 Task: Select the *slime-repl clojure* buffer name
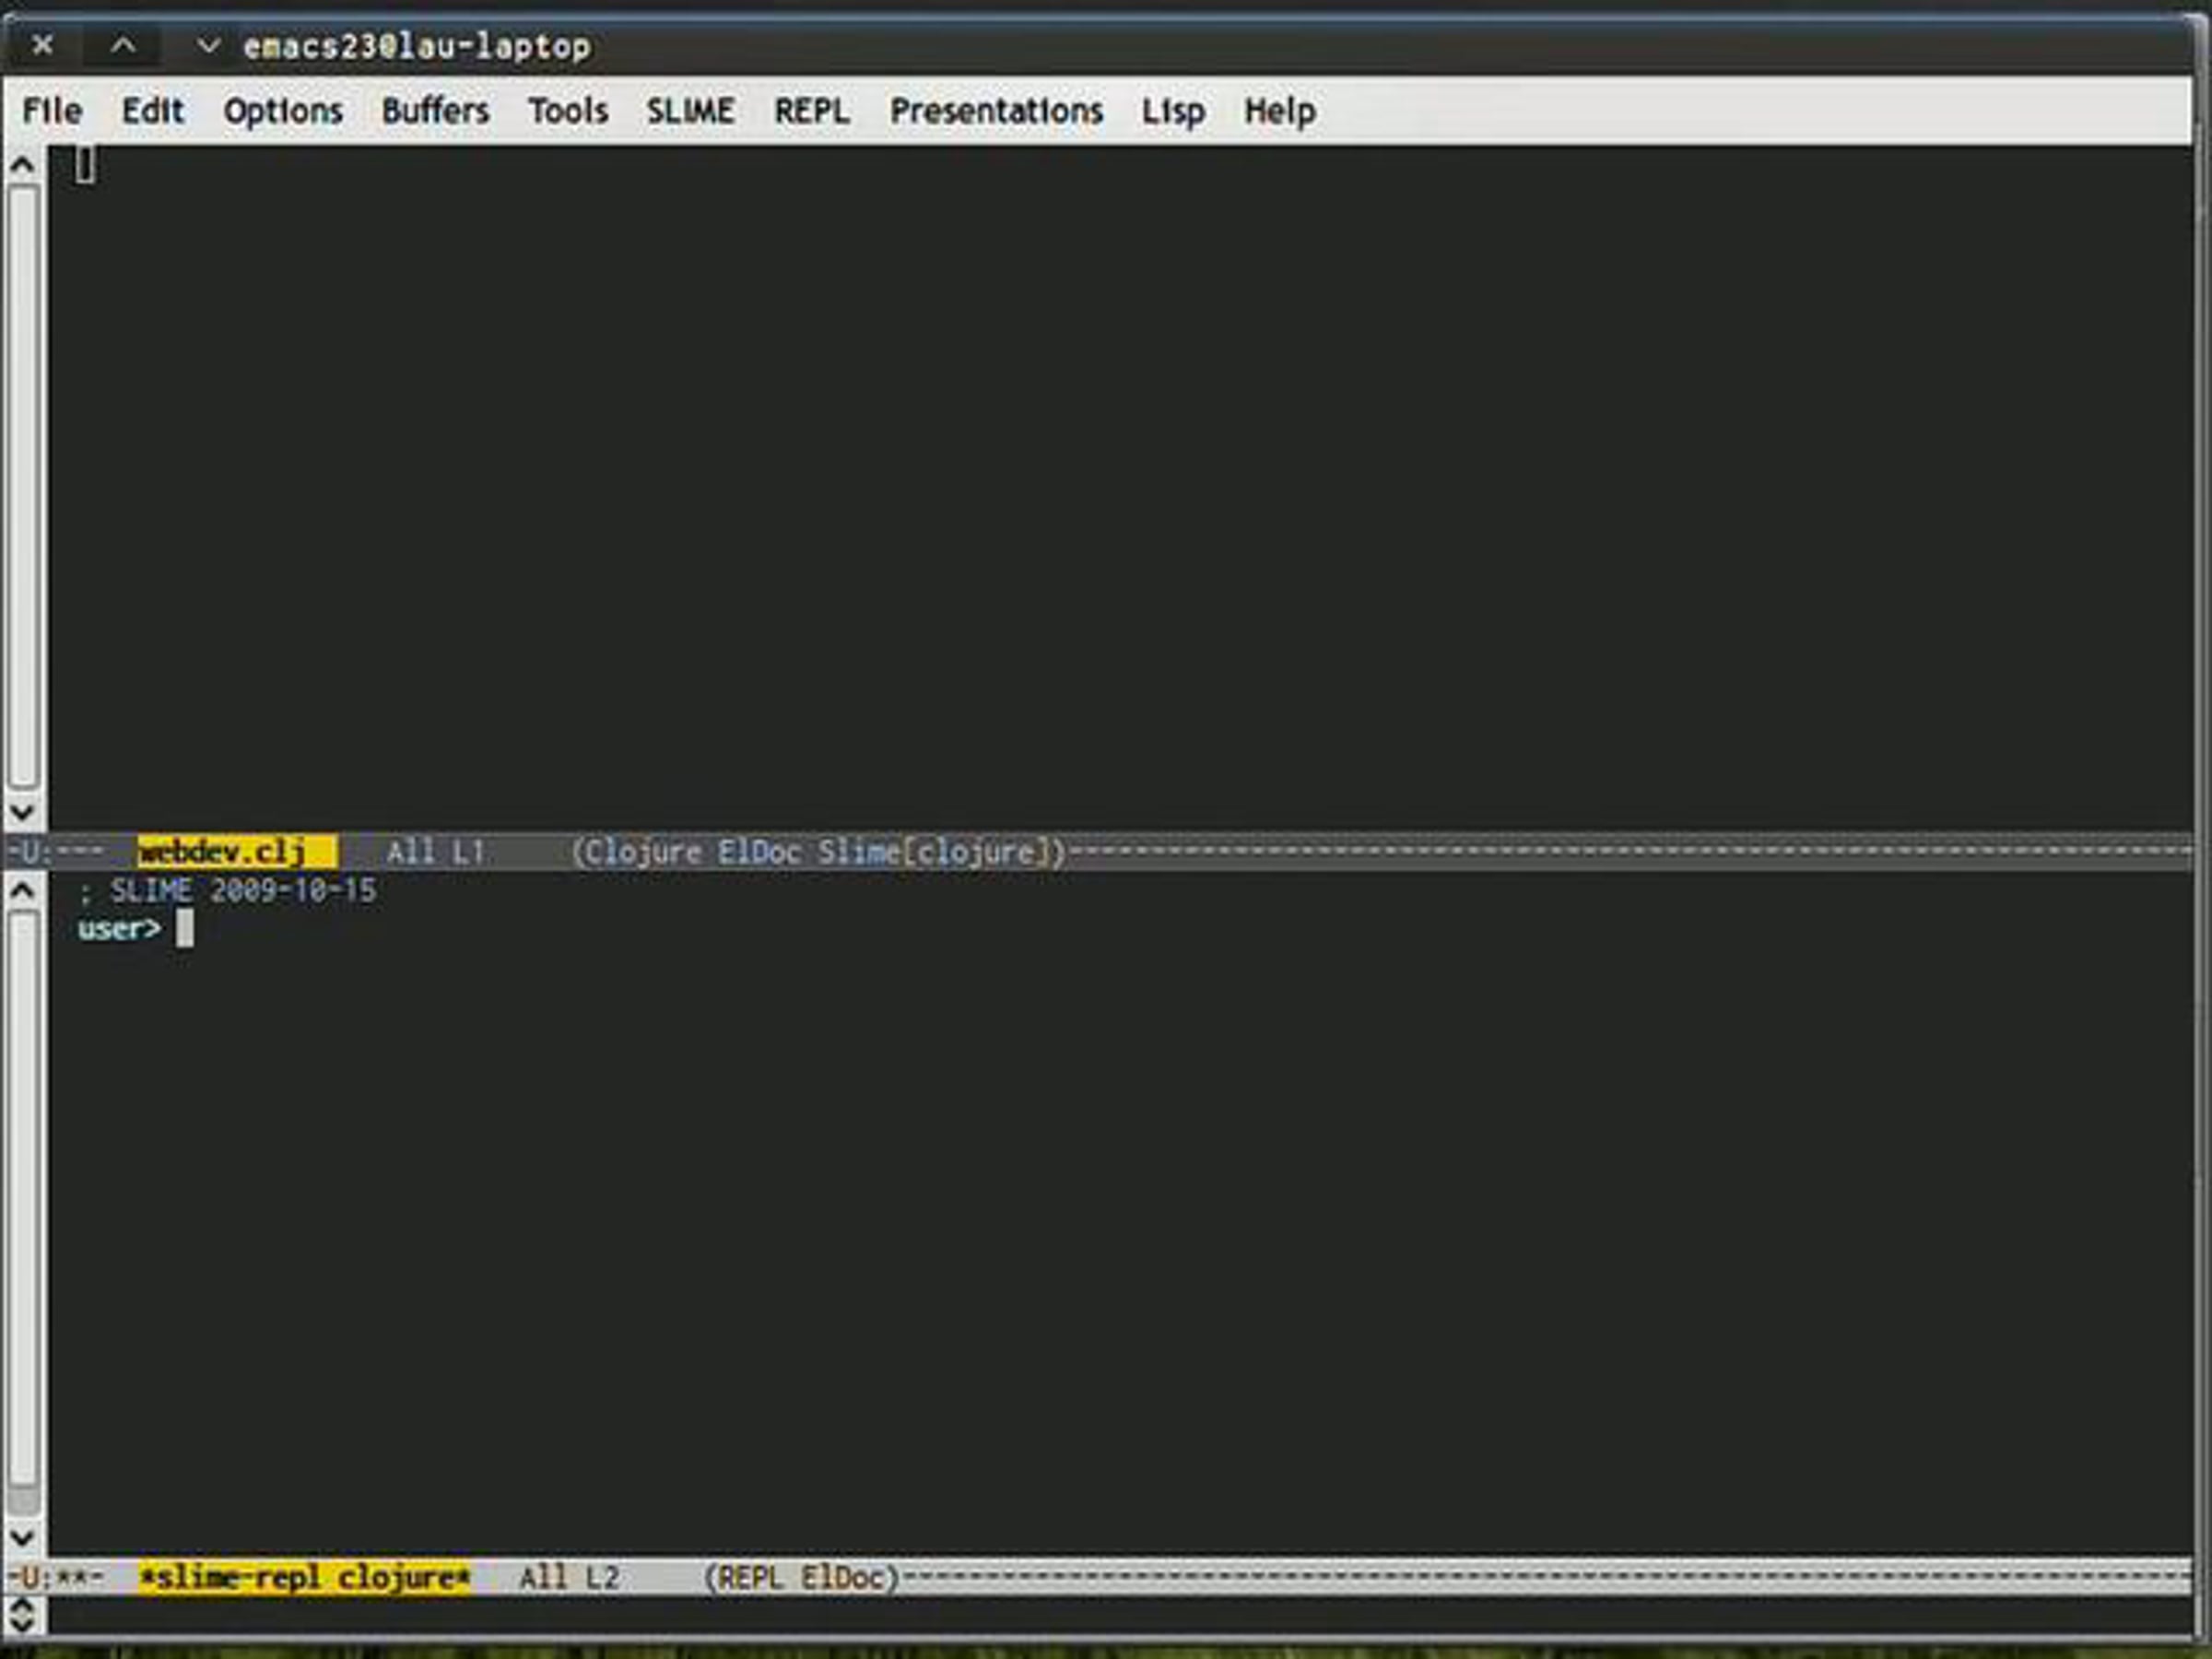pos(304,1578)
